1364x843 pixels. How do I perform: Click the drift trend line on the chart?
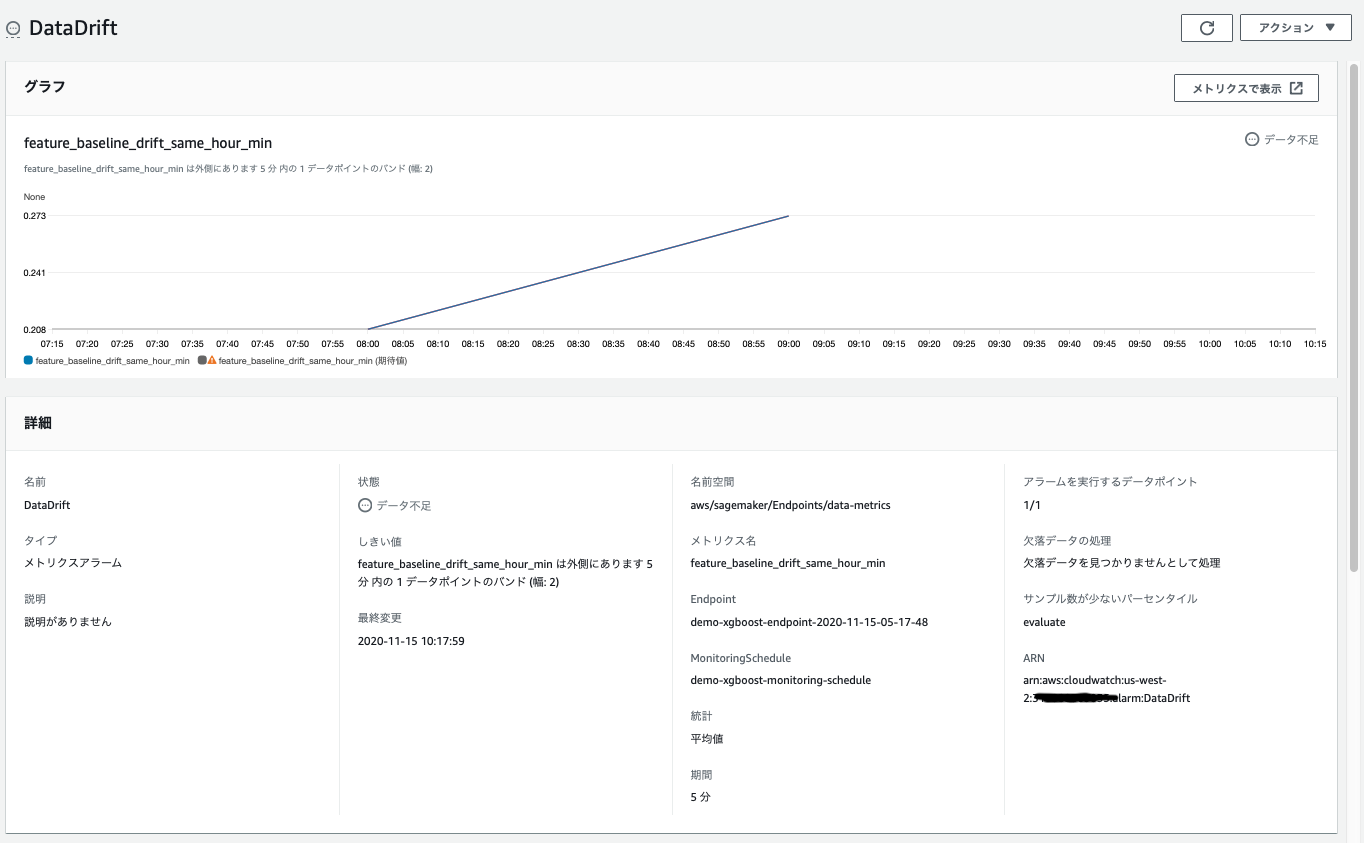[x=580, y=270]
